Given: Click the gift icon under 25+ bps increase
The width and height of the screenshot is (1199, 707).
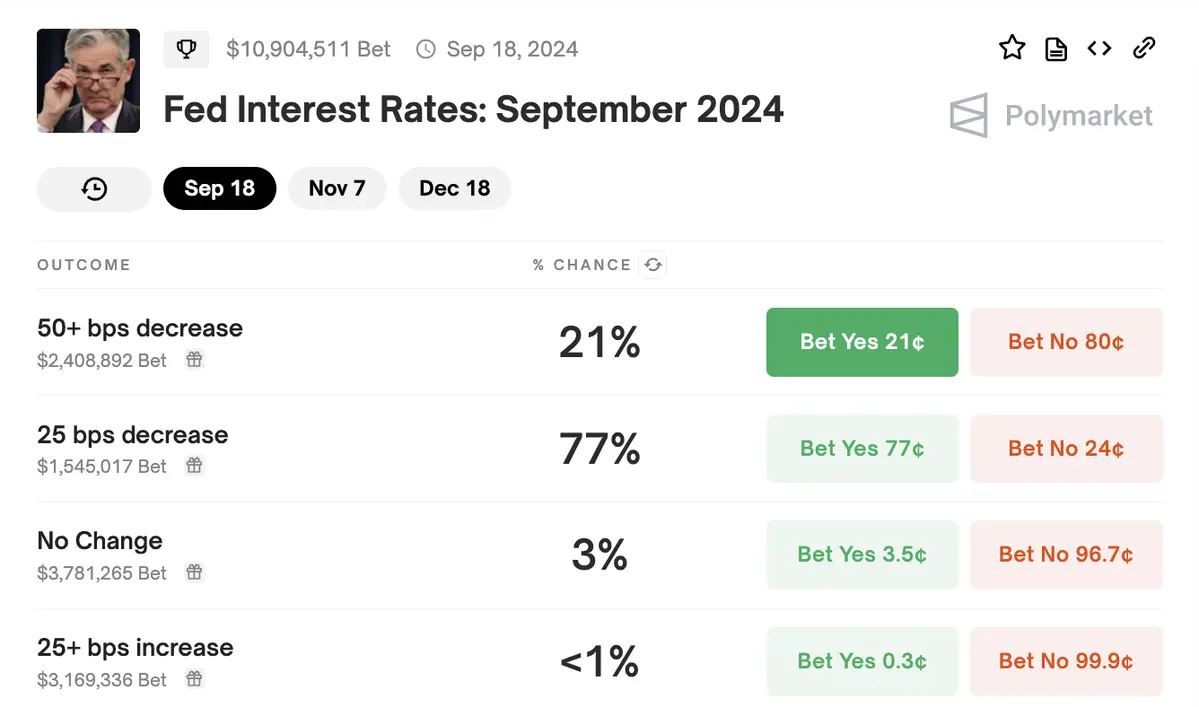Looking at the screenshot, I should point(194,680).
